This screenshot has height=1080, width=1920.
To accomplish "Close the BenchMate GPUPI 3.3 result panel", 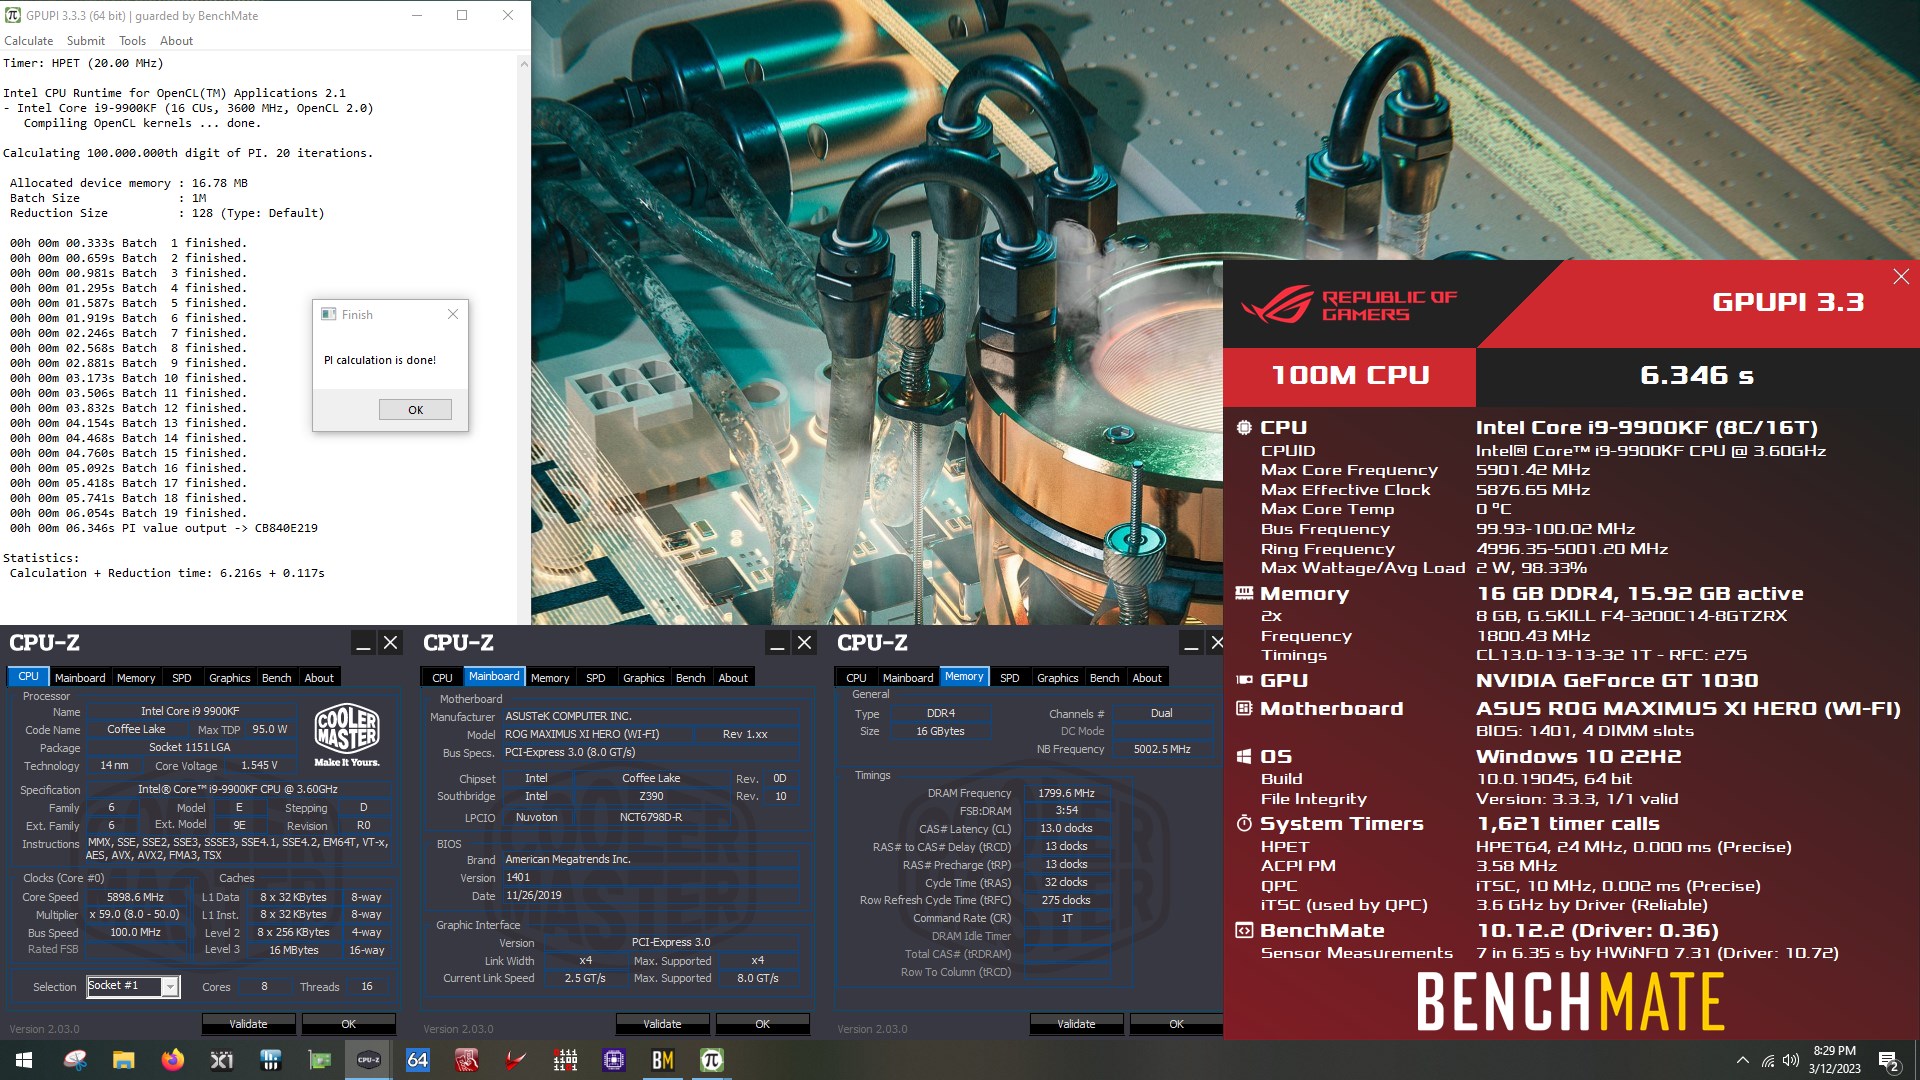I will (x=1901, y=277).
